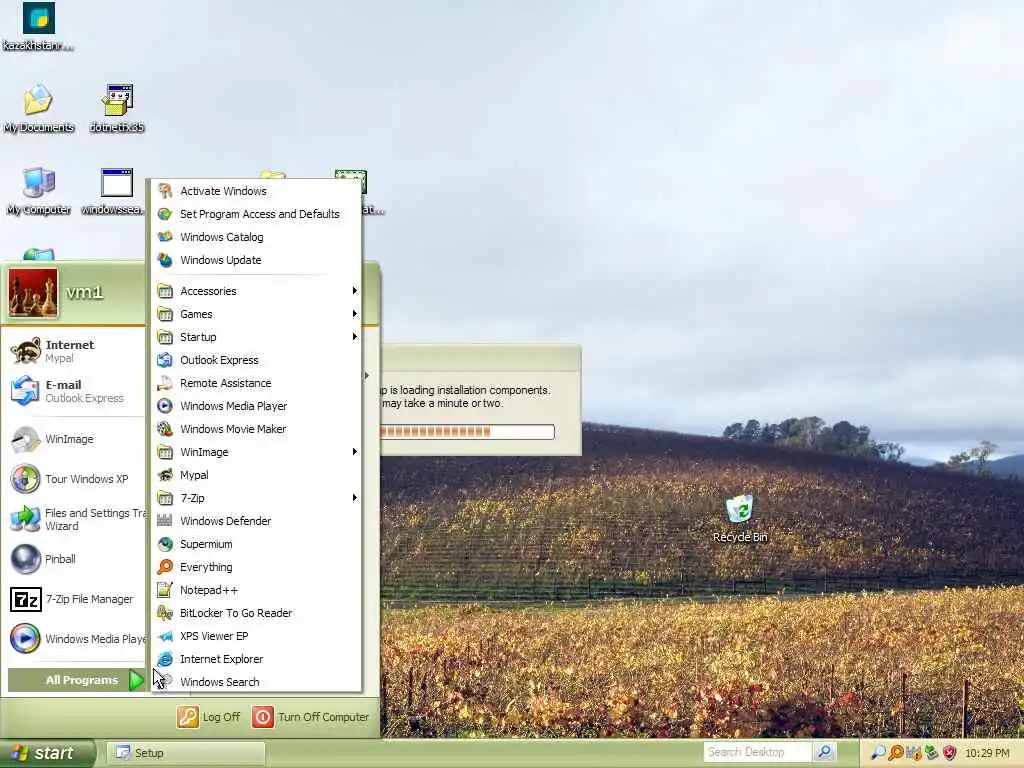Open 7-Zip File Manager
1024x768 pixels.
(x=75, y=599)
